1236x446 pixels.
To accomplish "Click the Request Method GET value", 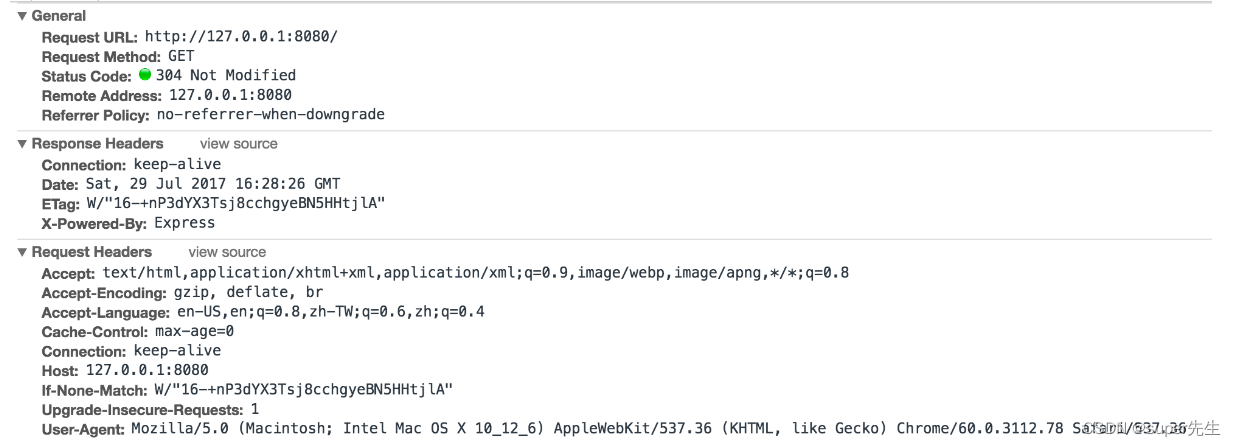I will (181, 56).
